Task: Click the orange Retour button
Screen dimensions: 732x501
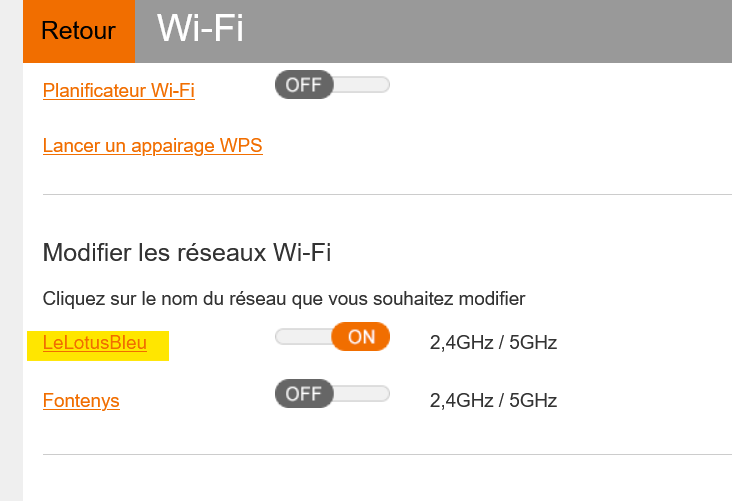Action: coord(77,31)
